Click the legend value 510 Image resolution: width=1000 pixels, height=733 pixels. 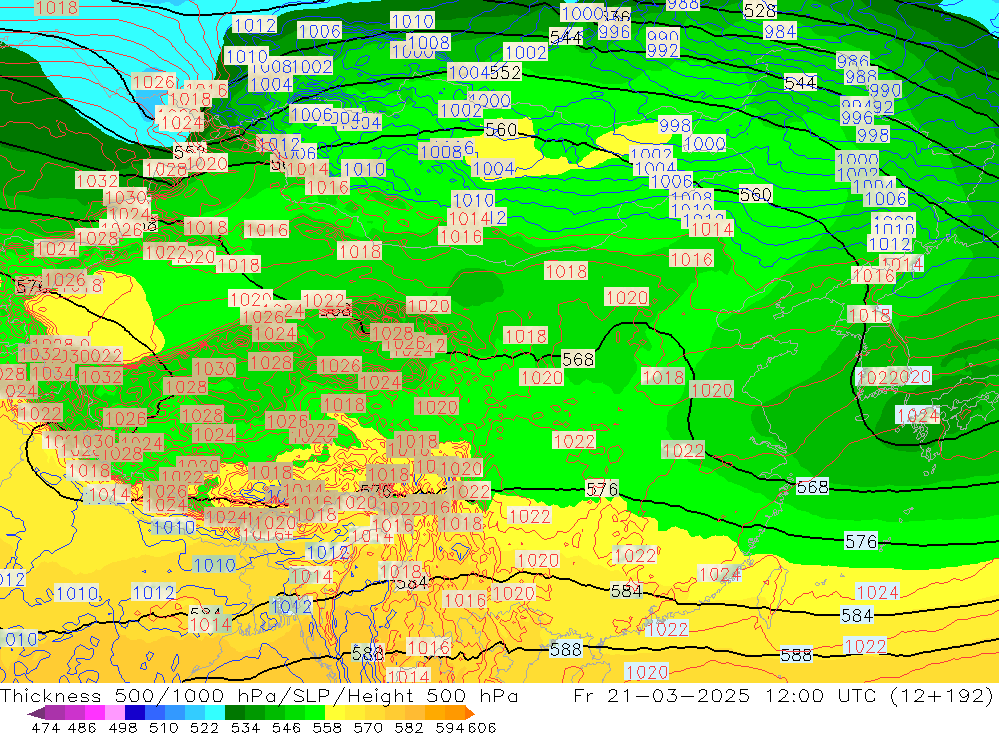click(x=164, y=727)
